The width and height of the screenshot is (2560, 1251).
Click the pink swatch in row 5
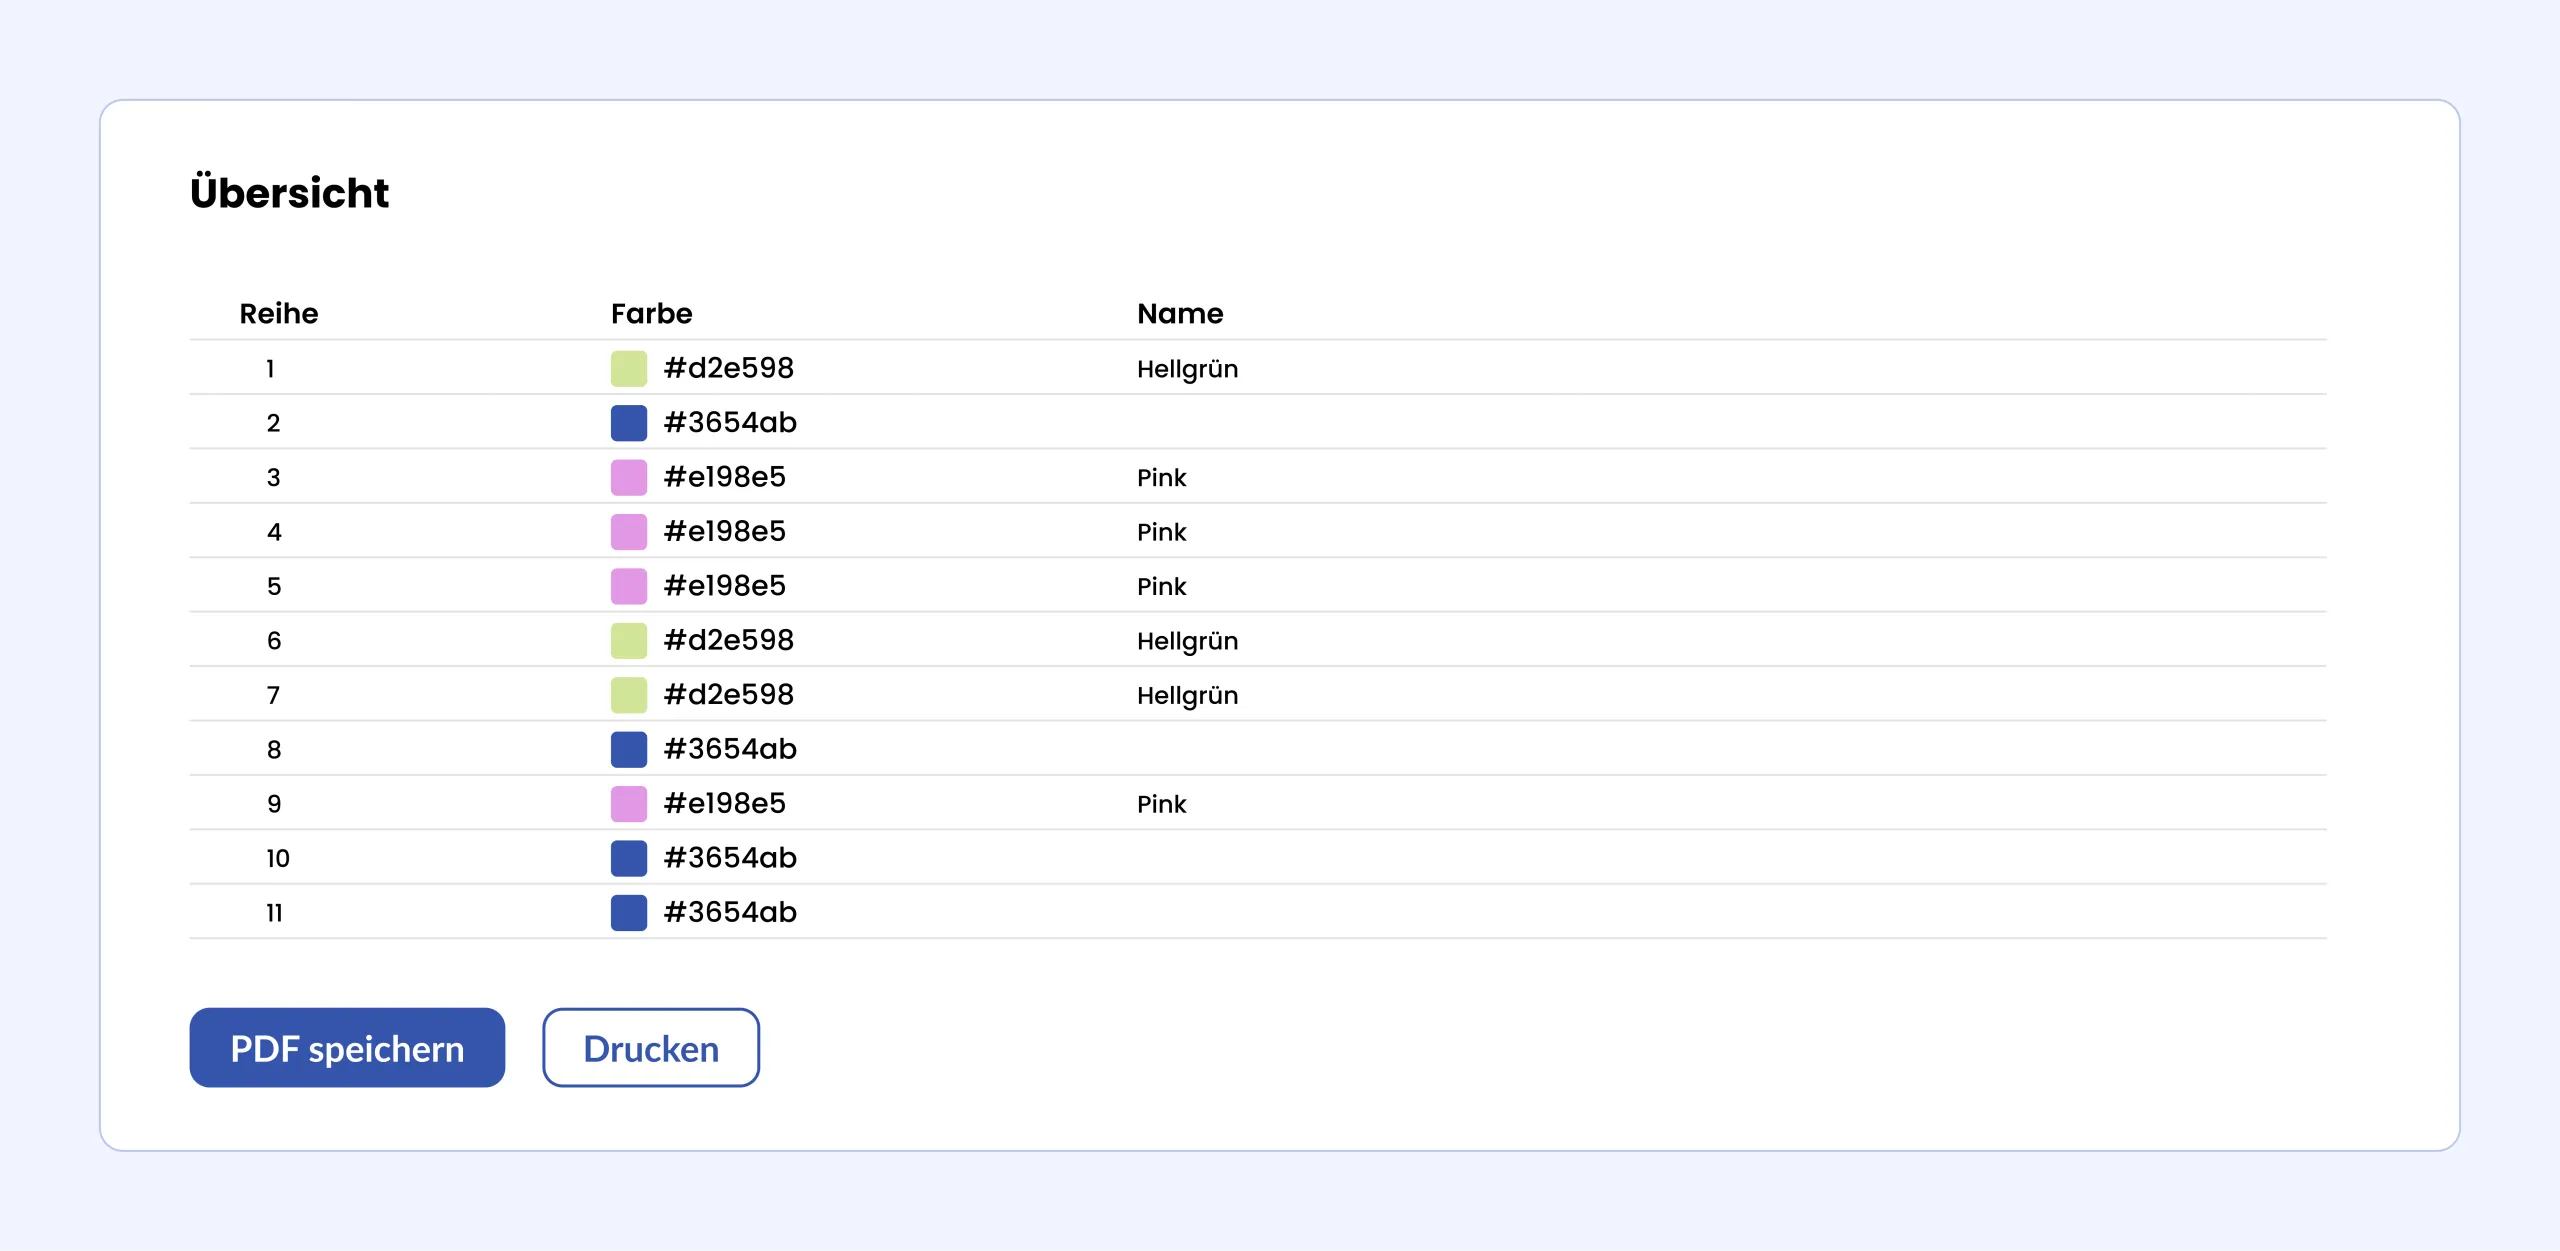(x=629, y=586)
